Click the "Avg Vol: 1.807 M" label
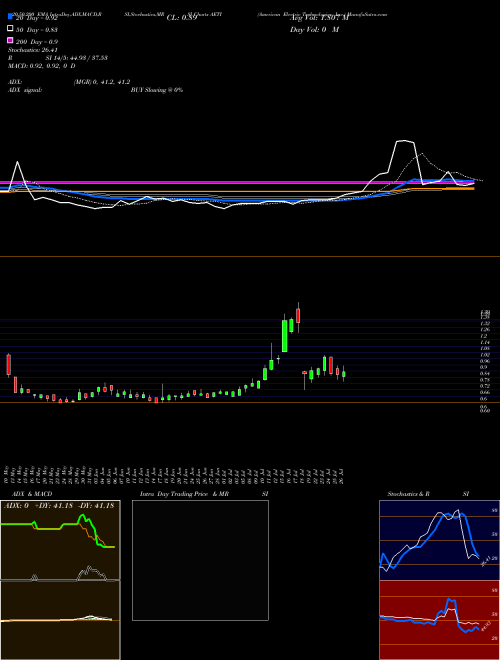The height and width of the screenshot is (660, 500). tap(319, 18)
